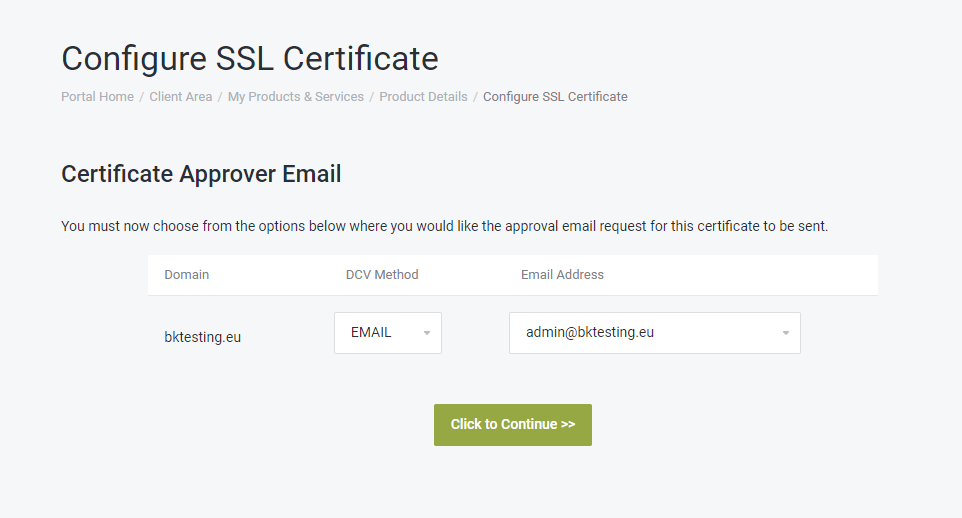962x518 pixels.
Task: Select the Email Address column header
Action: 563,274
